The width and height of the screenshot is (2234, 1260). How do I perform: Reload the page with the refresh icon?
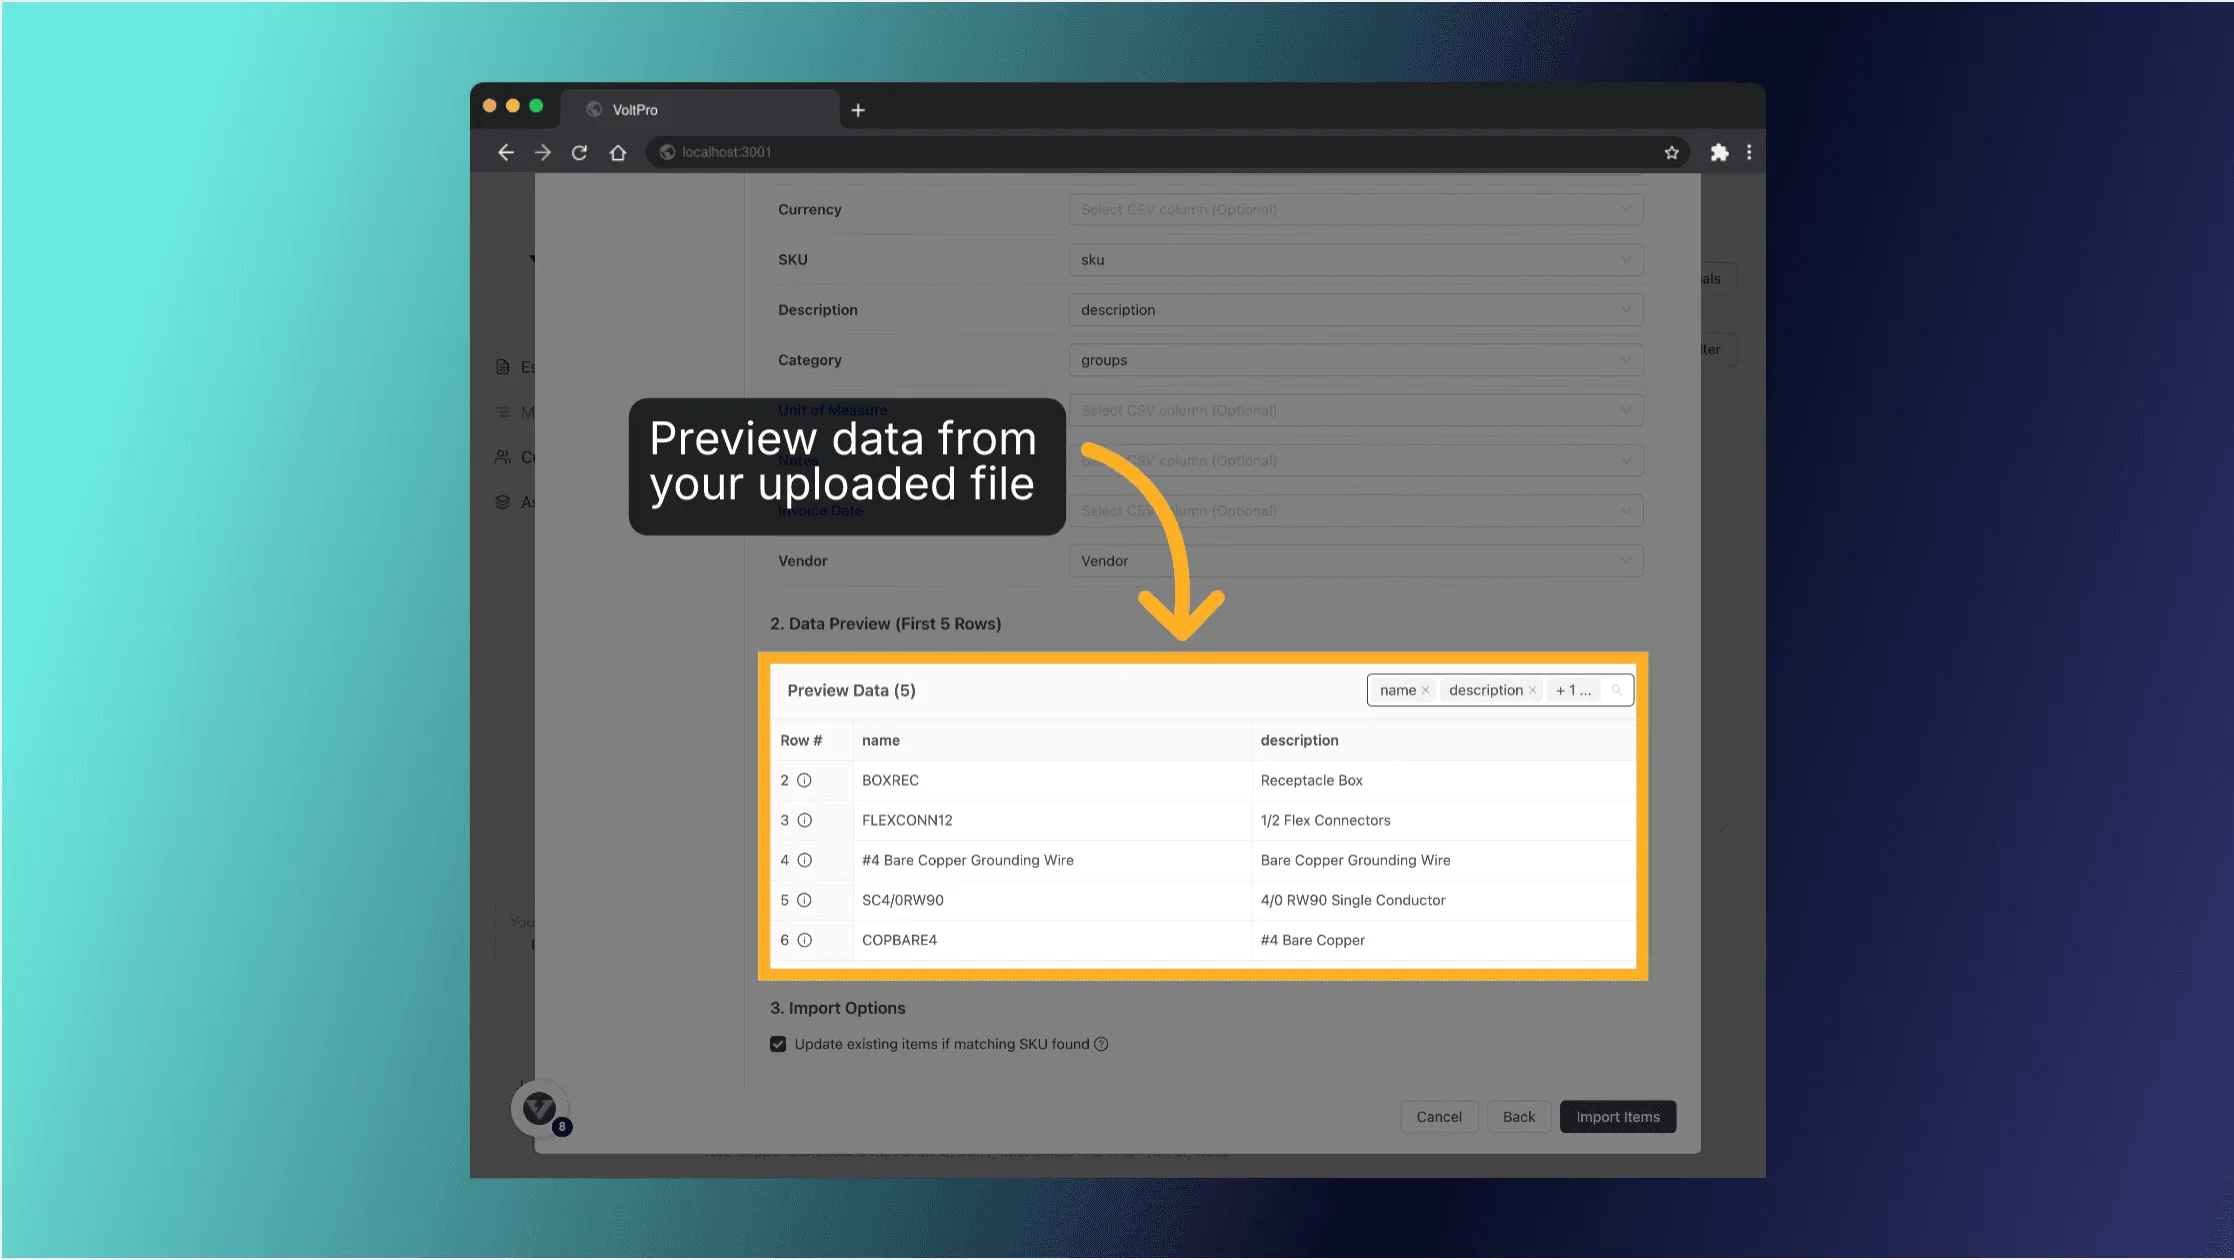click(580, 152)
